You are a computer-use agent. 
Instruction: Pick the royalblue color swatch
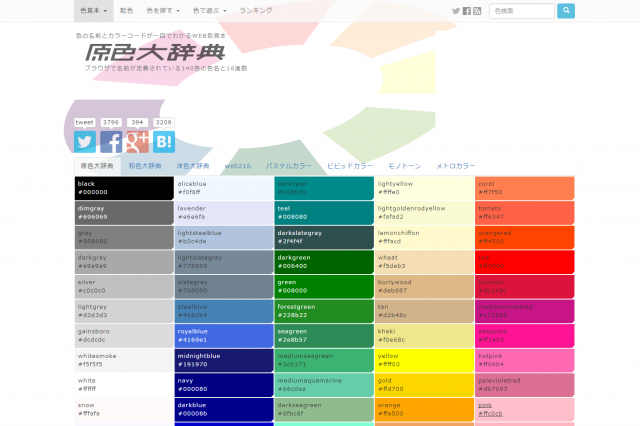coord(223,335)
